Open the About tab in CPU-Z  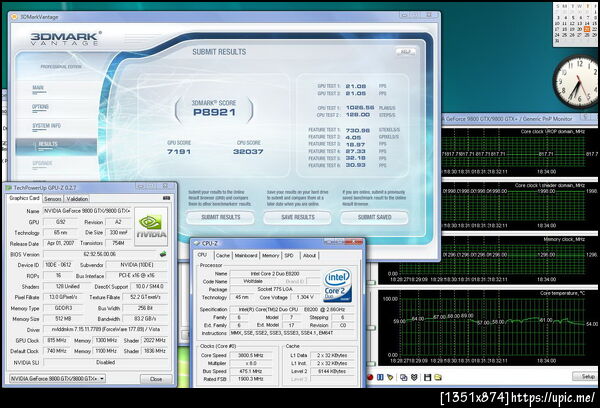click(310, 255)
